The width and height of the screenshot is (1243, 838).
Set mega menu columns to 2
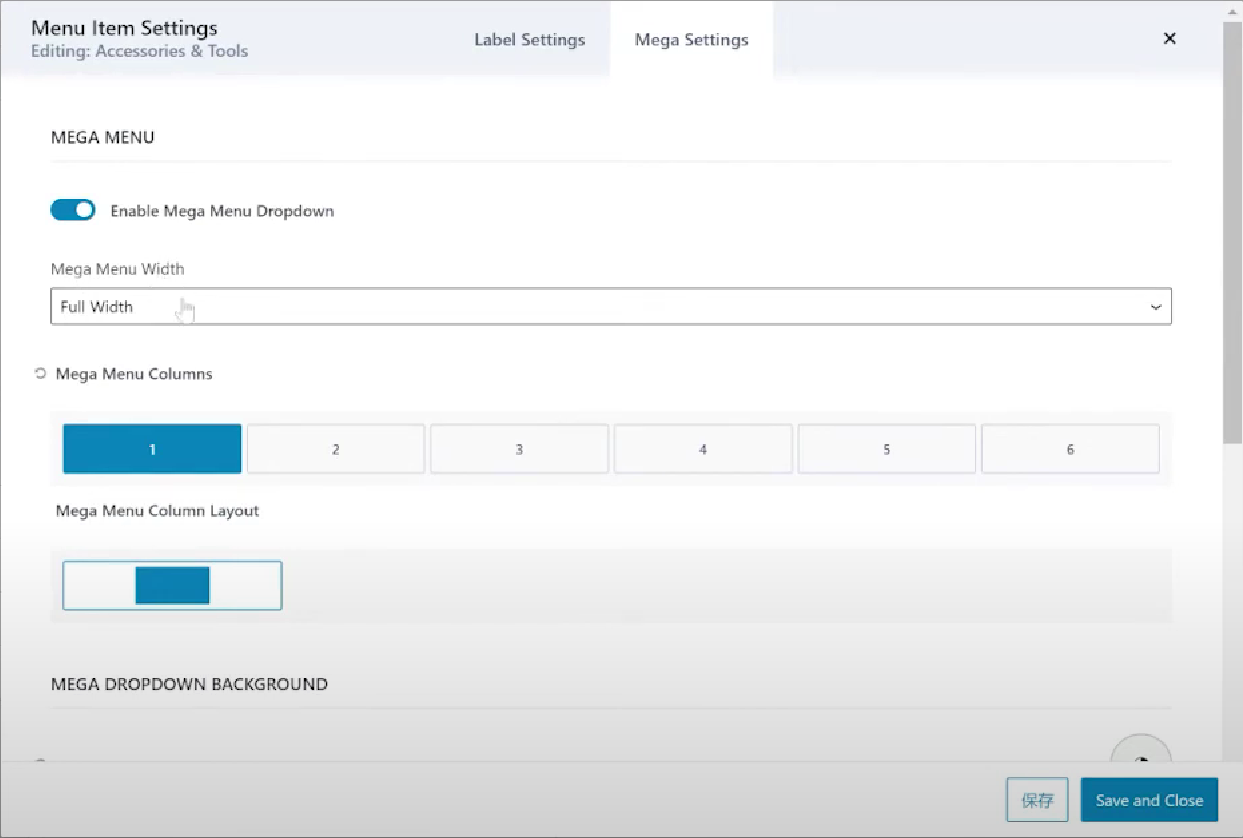336,449
